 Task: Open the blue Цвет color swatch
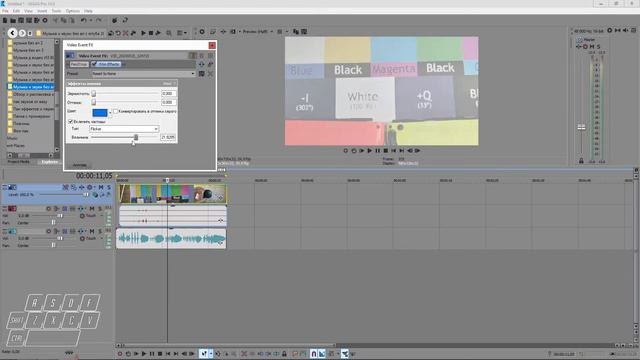pyautogui.click(x=100, y=113)
